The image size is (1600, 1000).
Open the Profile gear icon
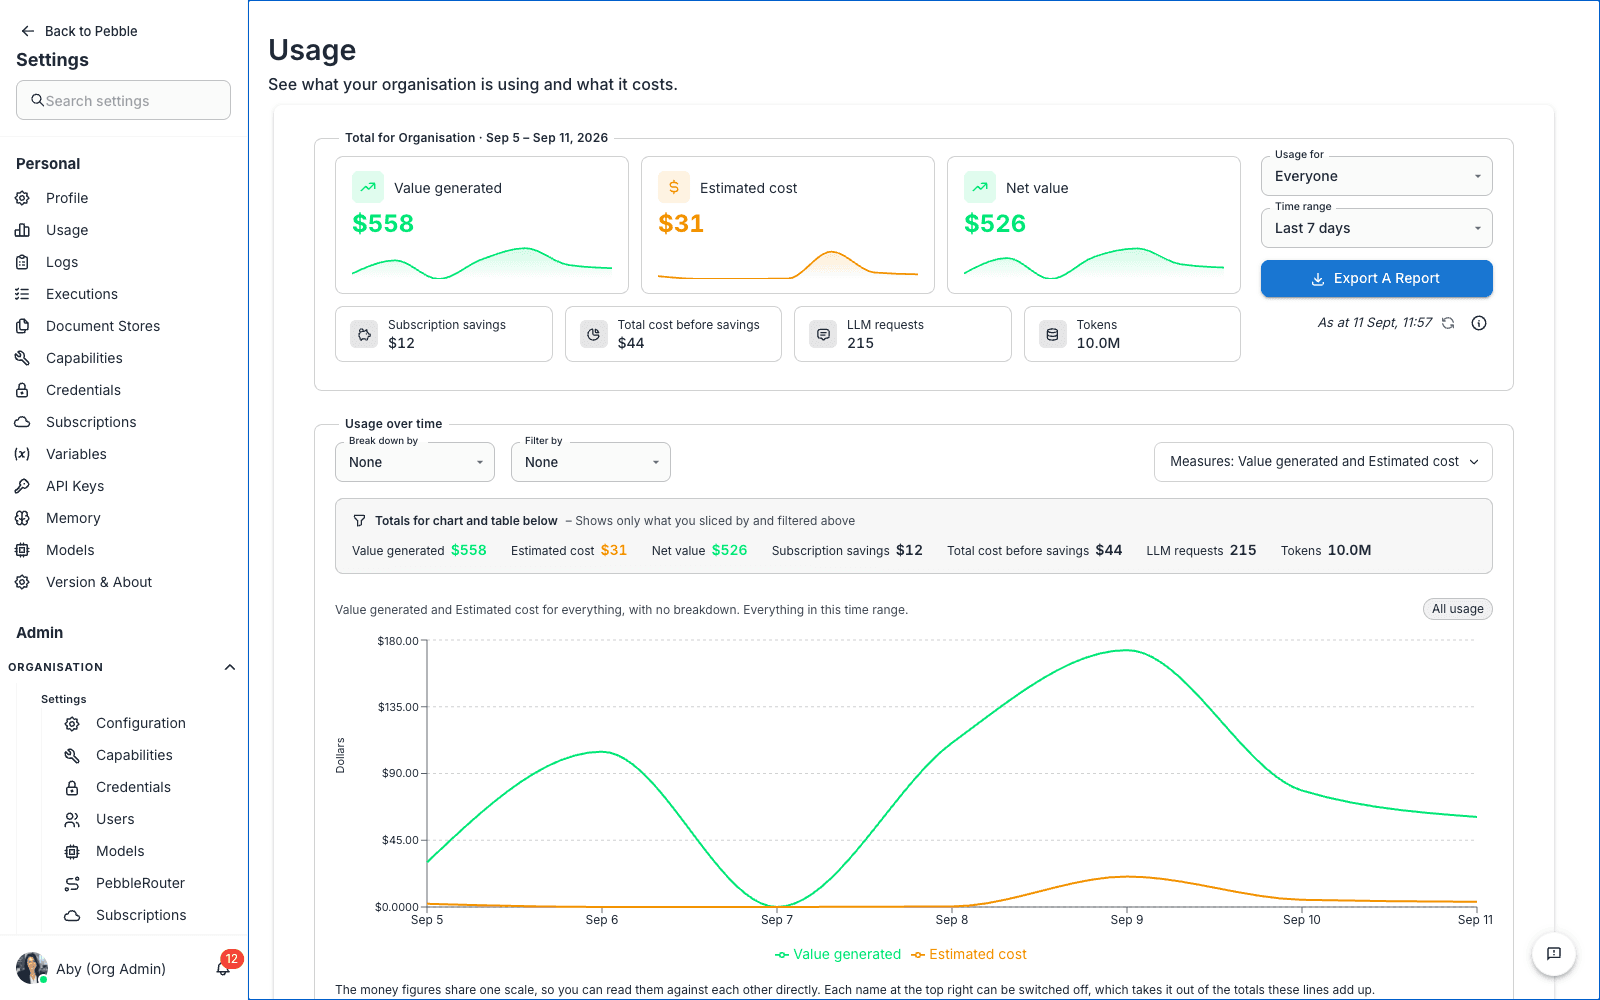22,198
